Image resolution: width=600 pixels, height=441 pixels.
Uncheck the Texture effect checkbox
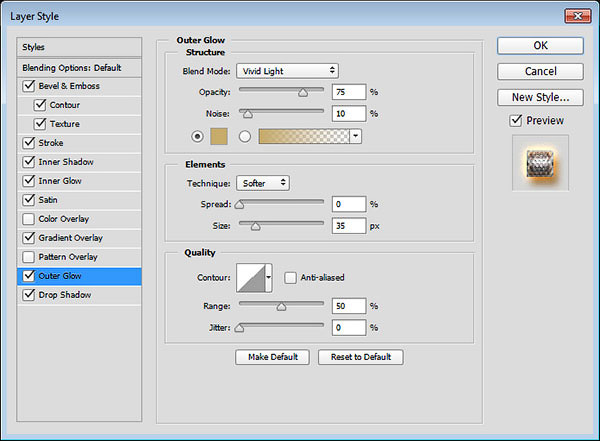[40, 124]
